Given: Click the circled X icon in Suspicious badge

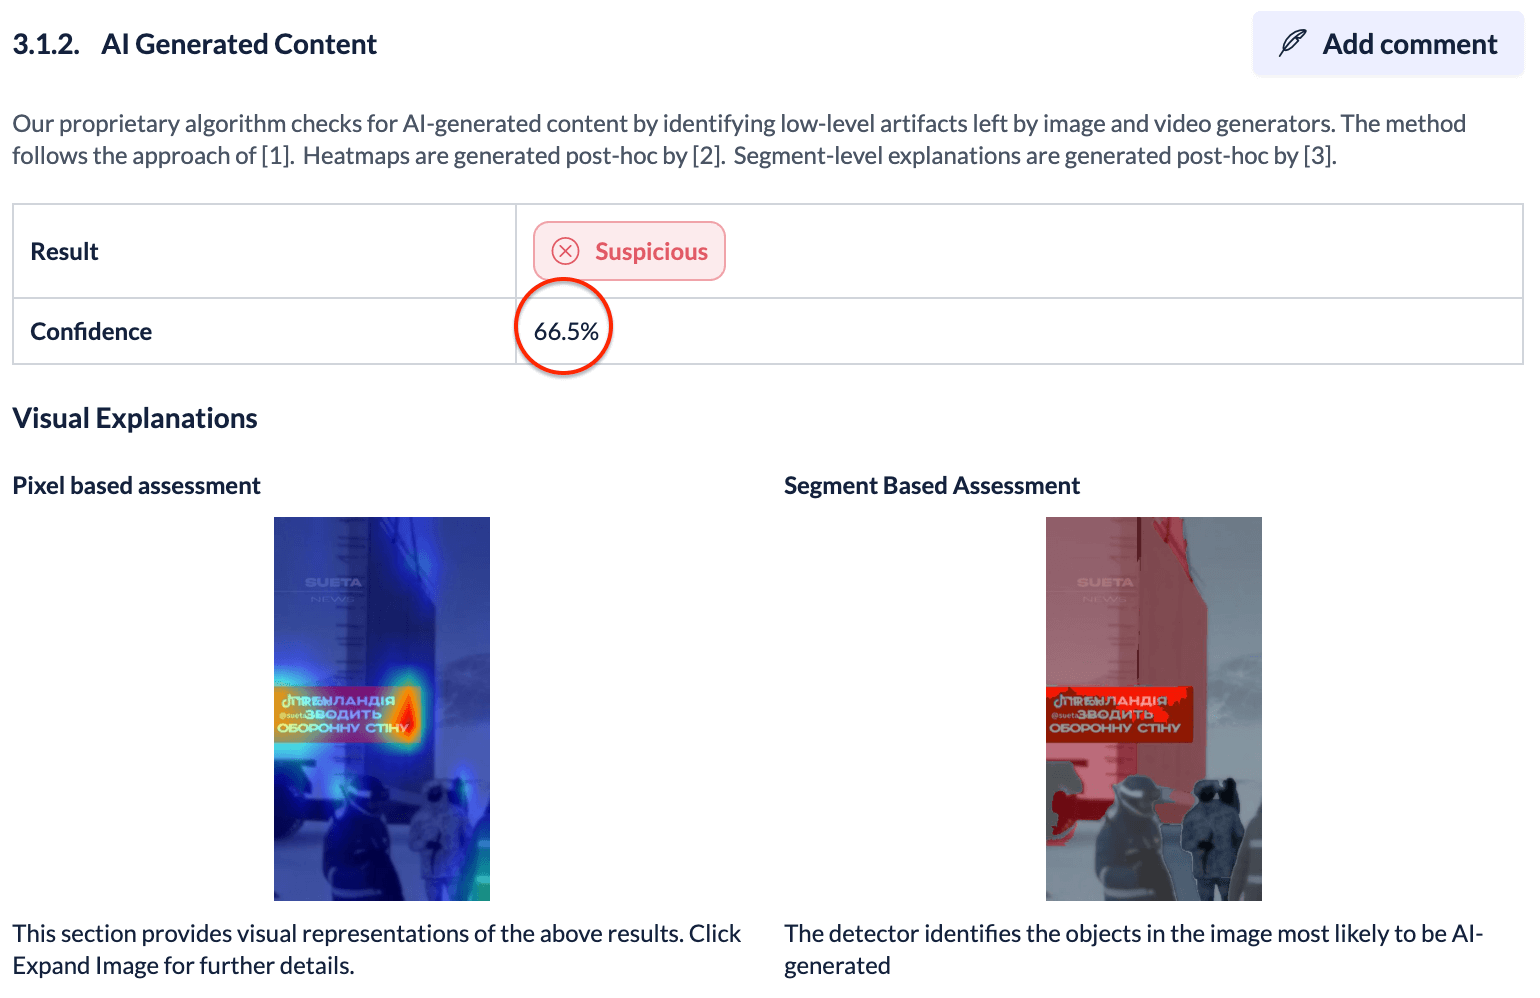Looking at the screenshot, I should [x=566, y=251].
